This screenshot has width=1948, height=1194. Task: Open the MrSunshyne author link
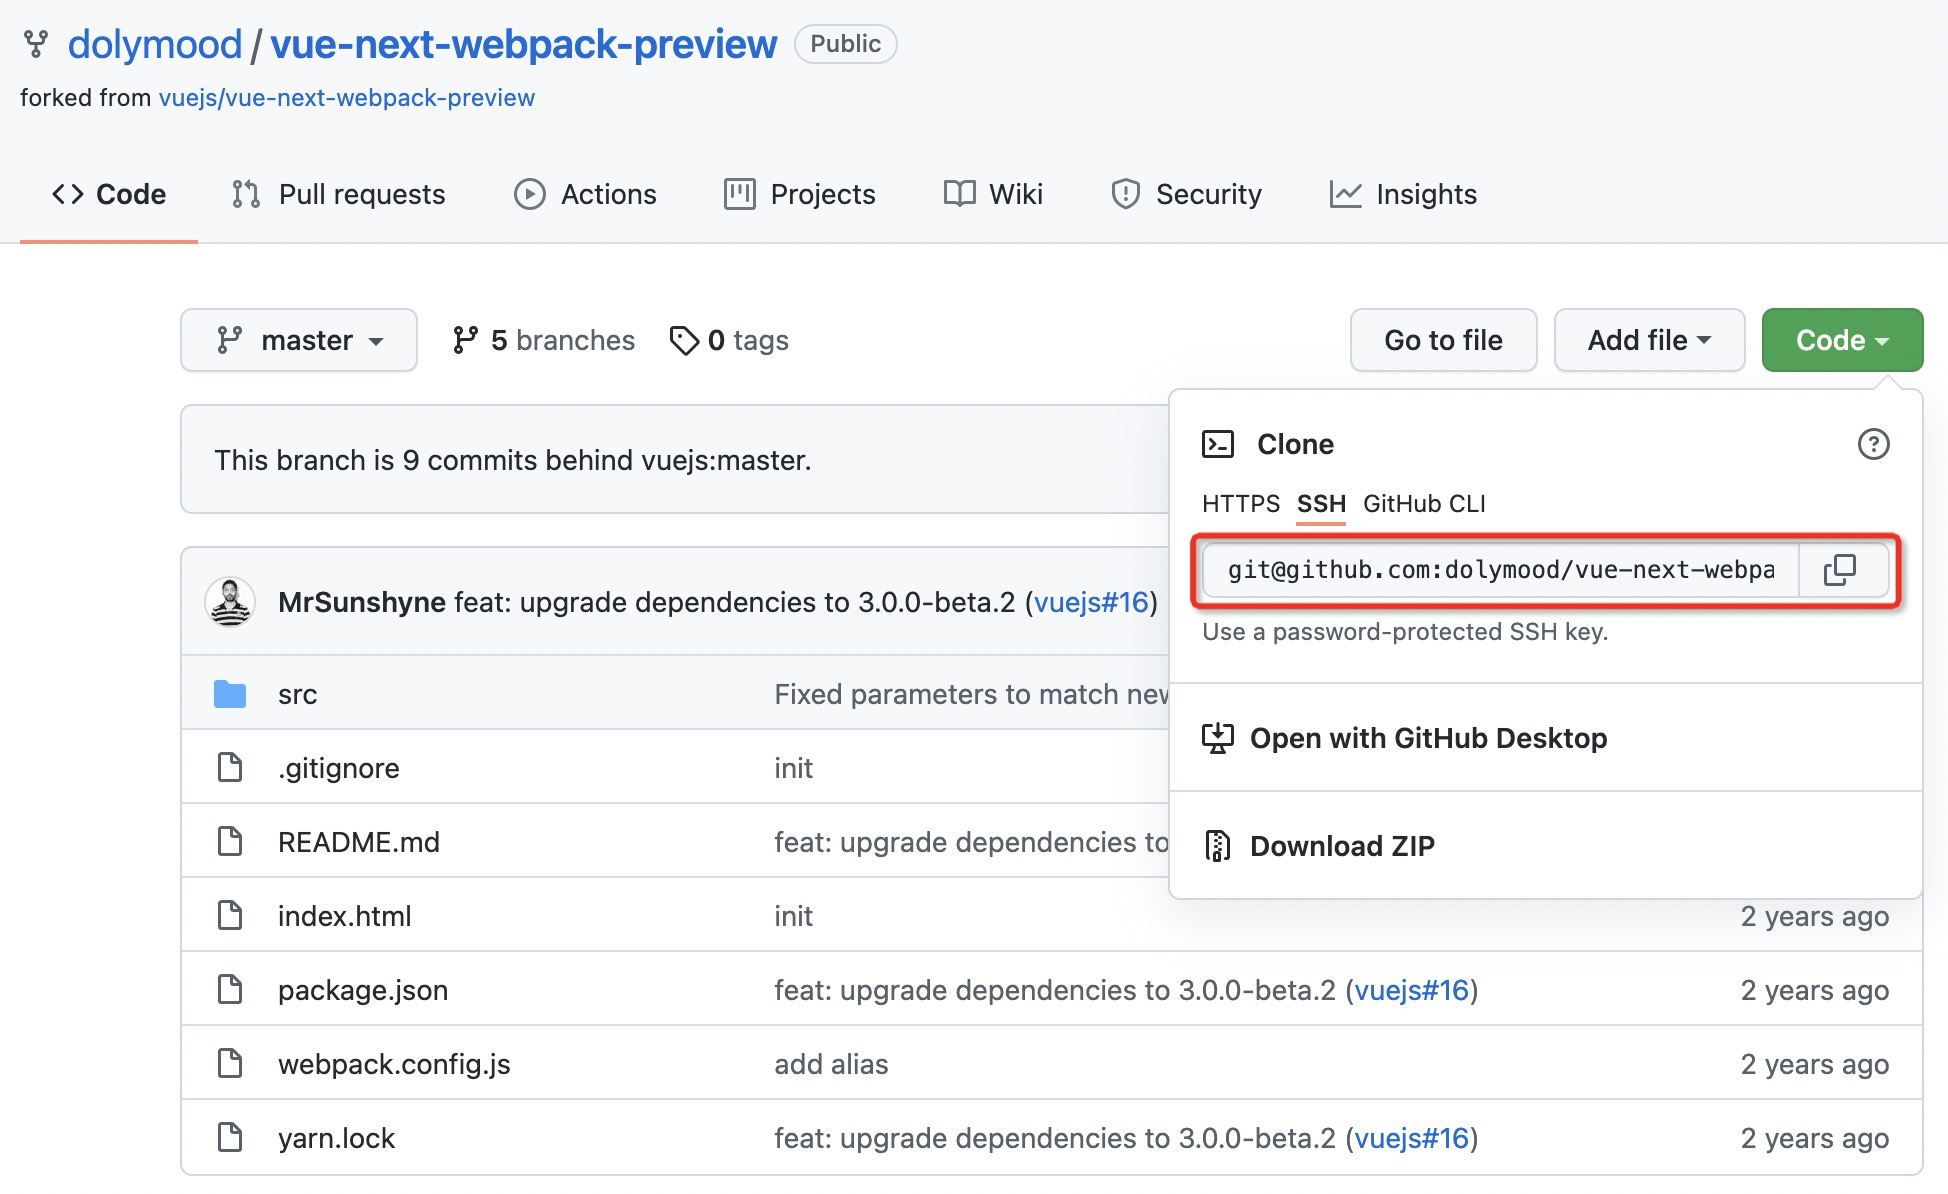362,602
